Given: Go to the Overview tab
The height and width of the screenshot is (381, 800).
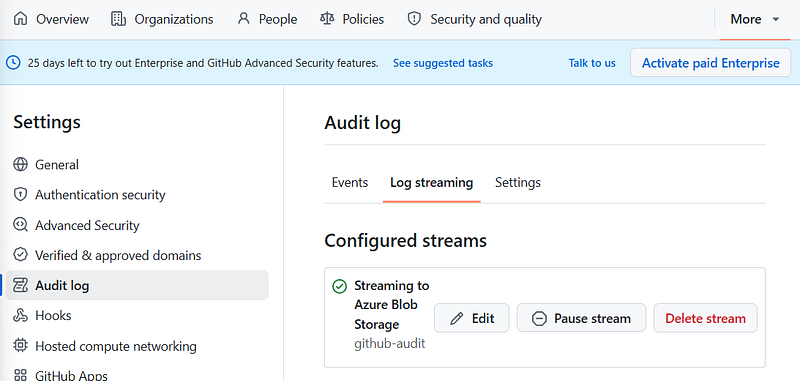Looking at the screenshot, I should point(51,19).
